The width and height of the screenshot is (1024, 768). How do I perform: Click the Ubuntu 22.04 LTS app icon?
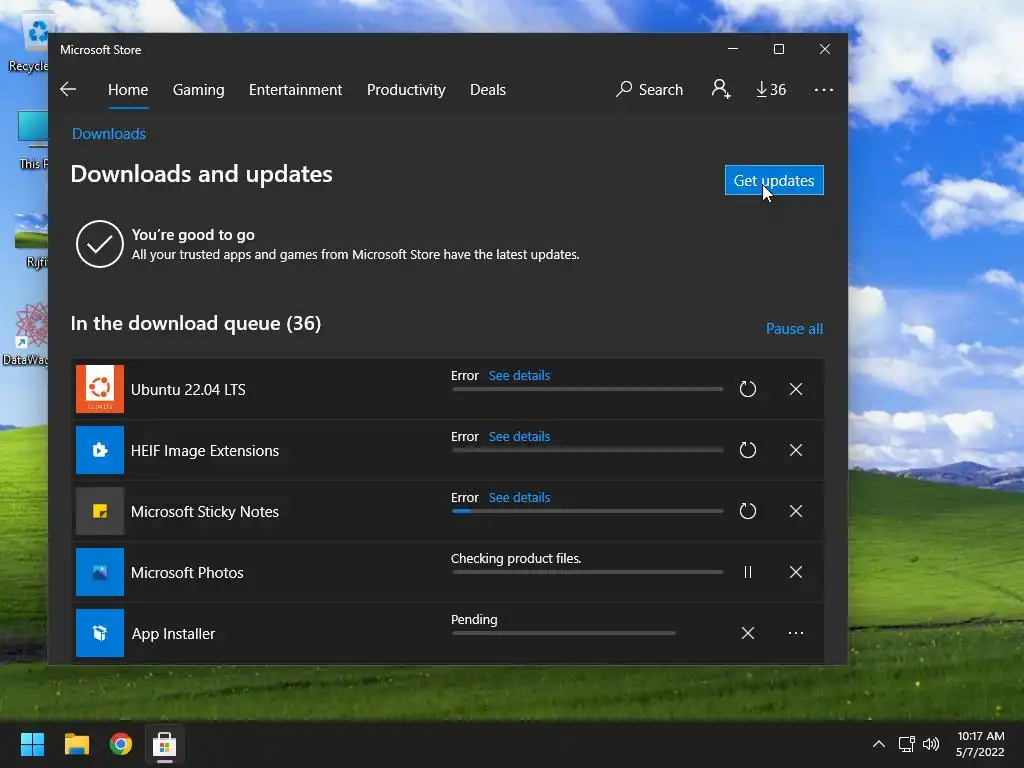pos(100,389)
